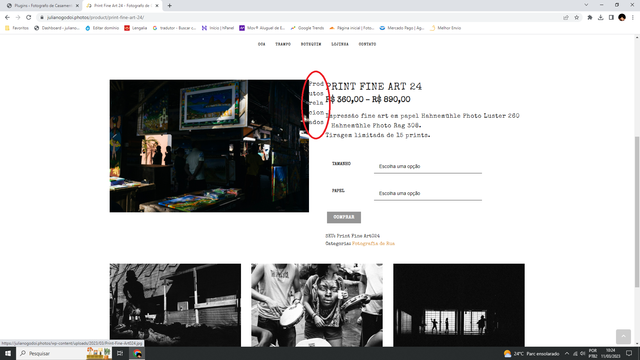Open the Fotografia de Rua category link

pyautogui.click(x=373, y=243)
